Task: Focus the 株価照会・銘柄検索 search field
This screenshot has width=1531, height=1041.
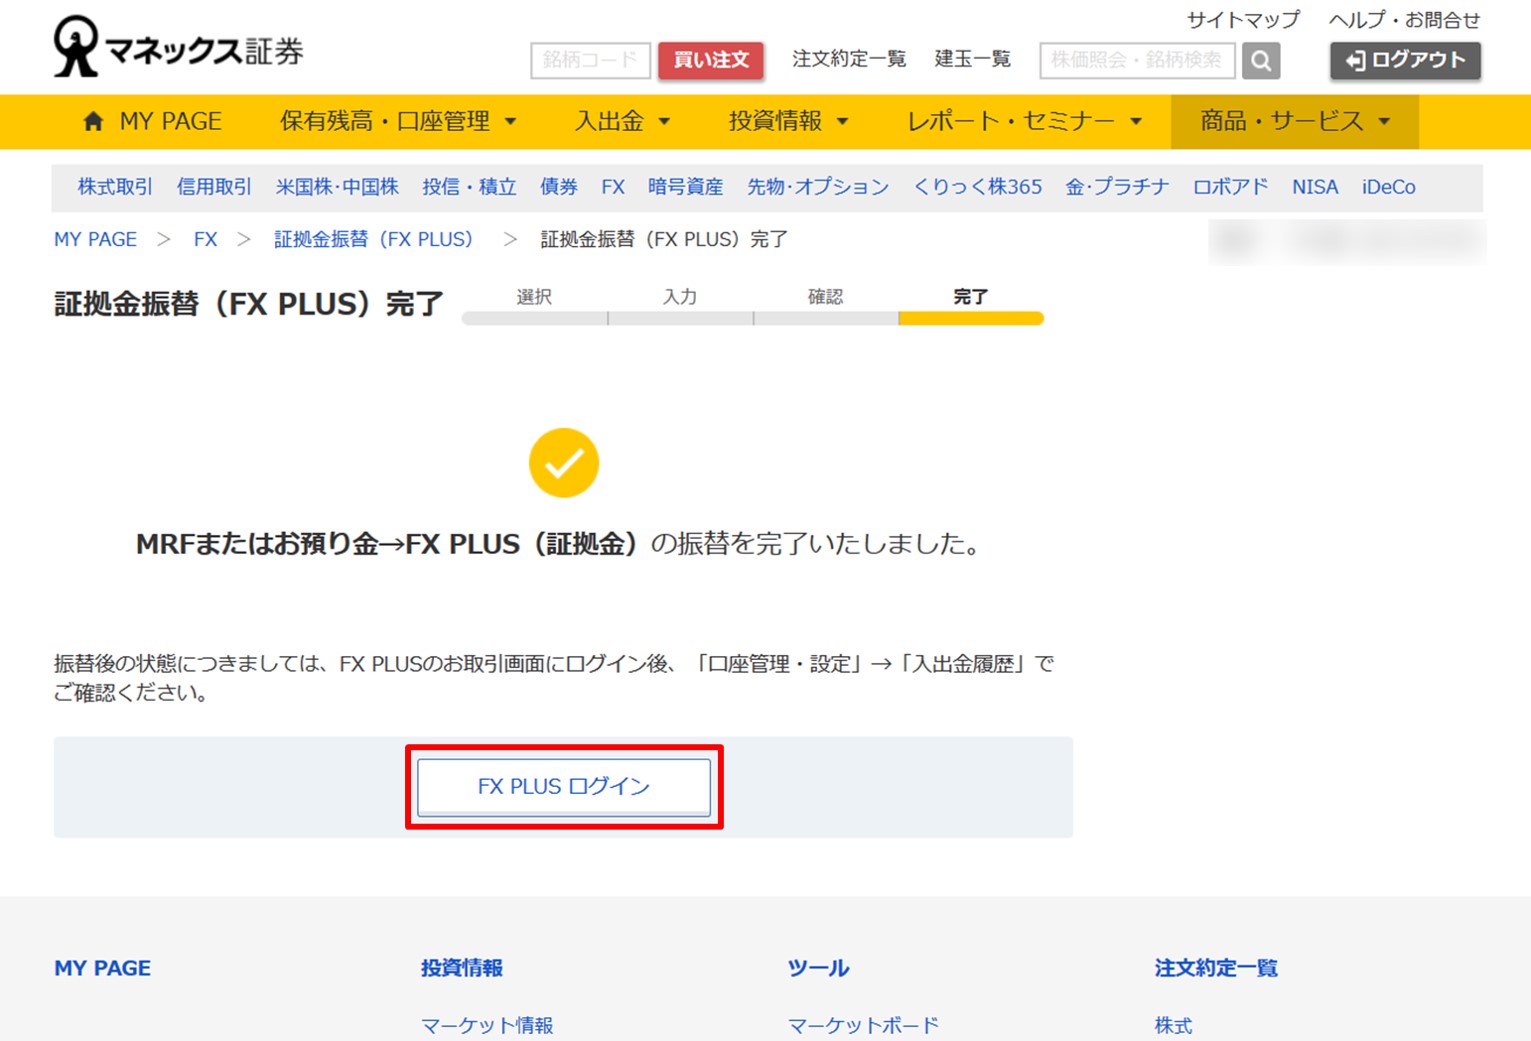Action: click(x=1138, y=60)
